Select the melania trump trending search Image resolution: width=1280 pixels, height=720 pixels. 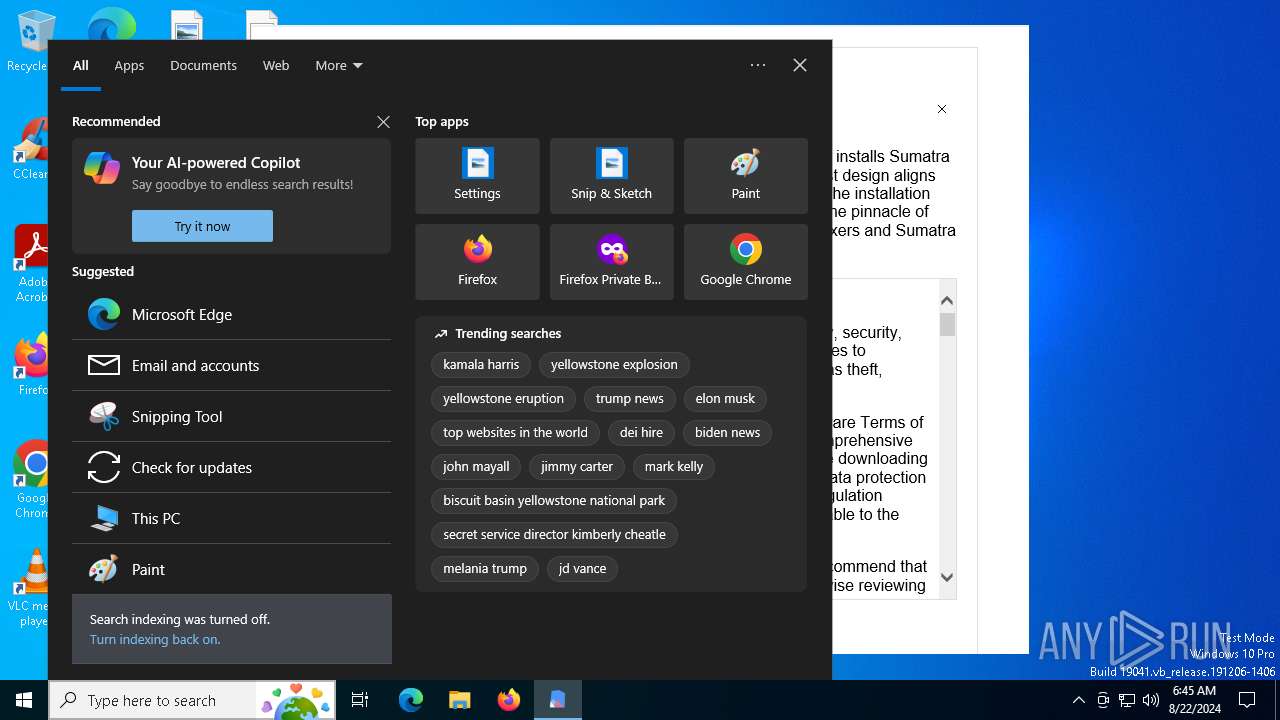coord(485,569)
